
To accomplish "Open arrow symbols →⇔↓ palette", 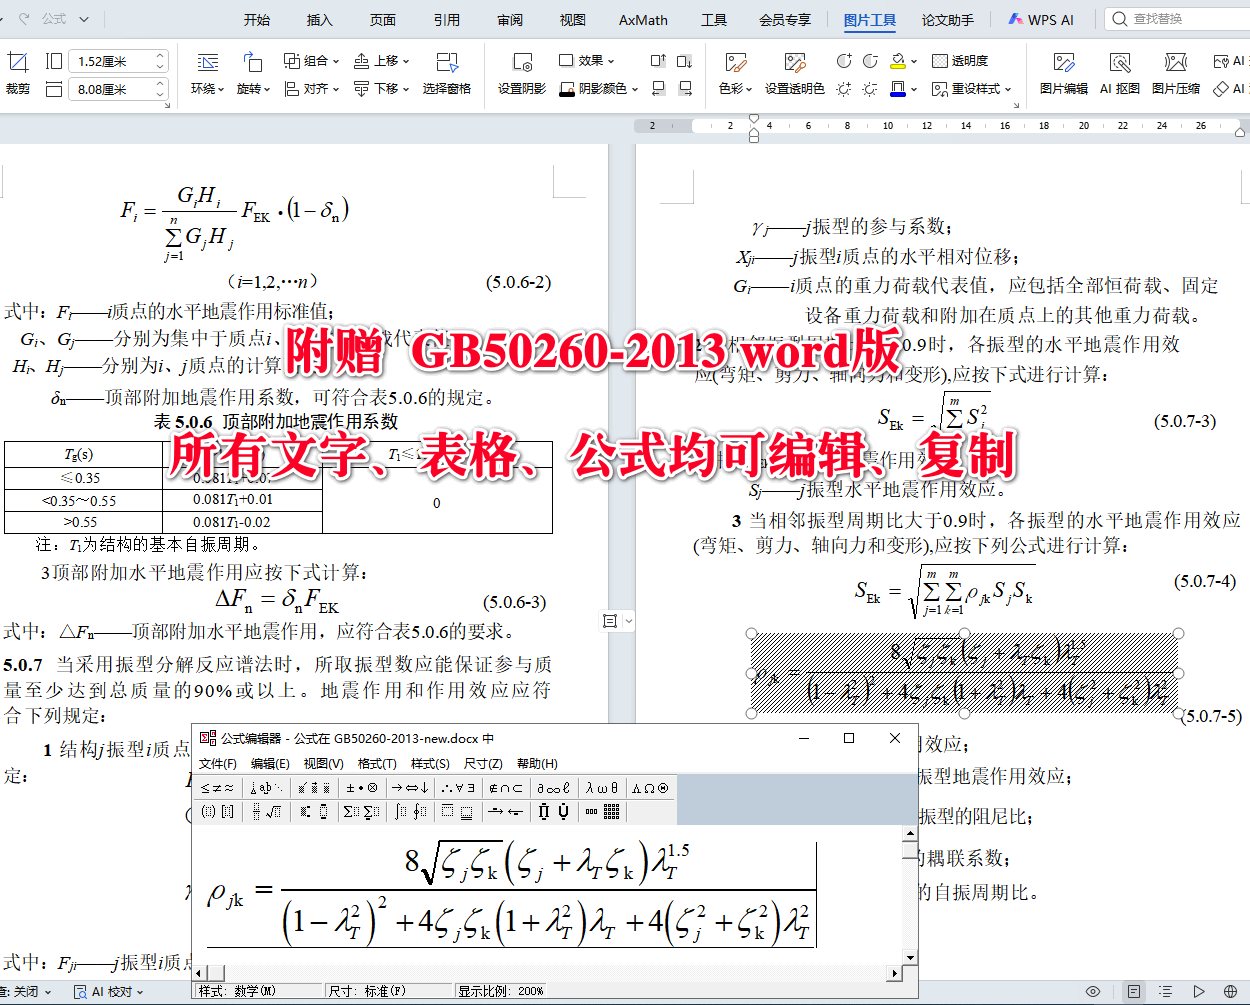I will pyautogui.click(x=410, y=788).
